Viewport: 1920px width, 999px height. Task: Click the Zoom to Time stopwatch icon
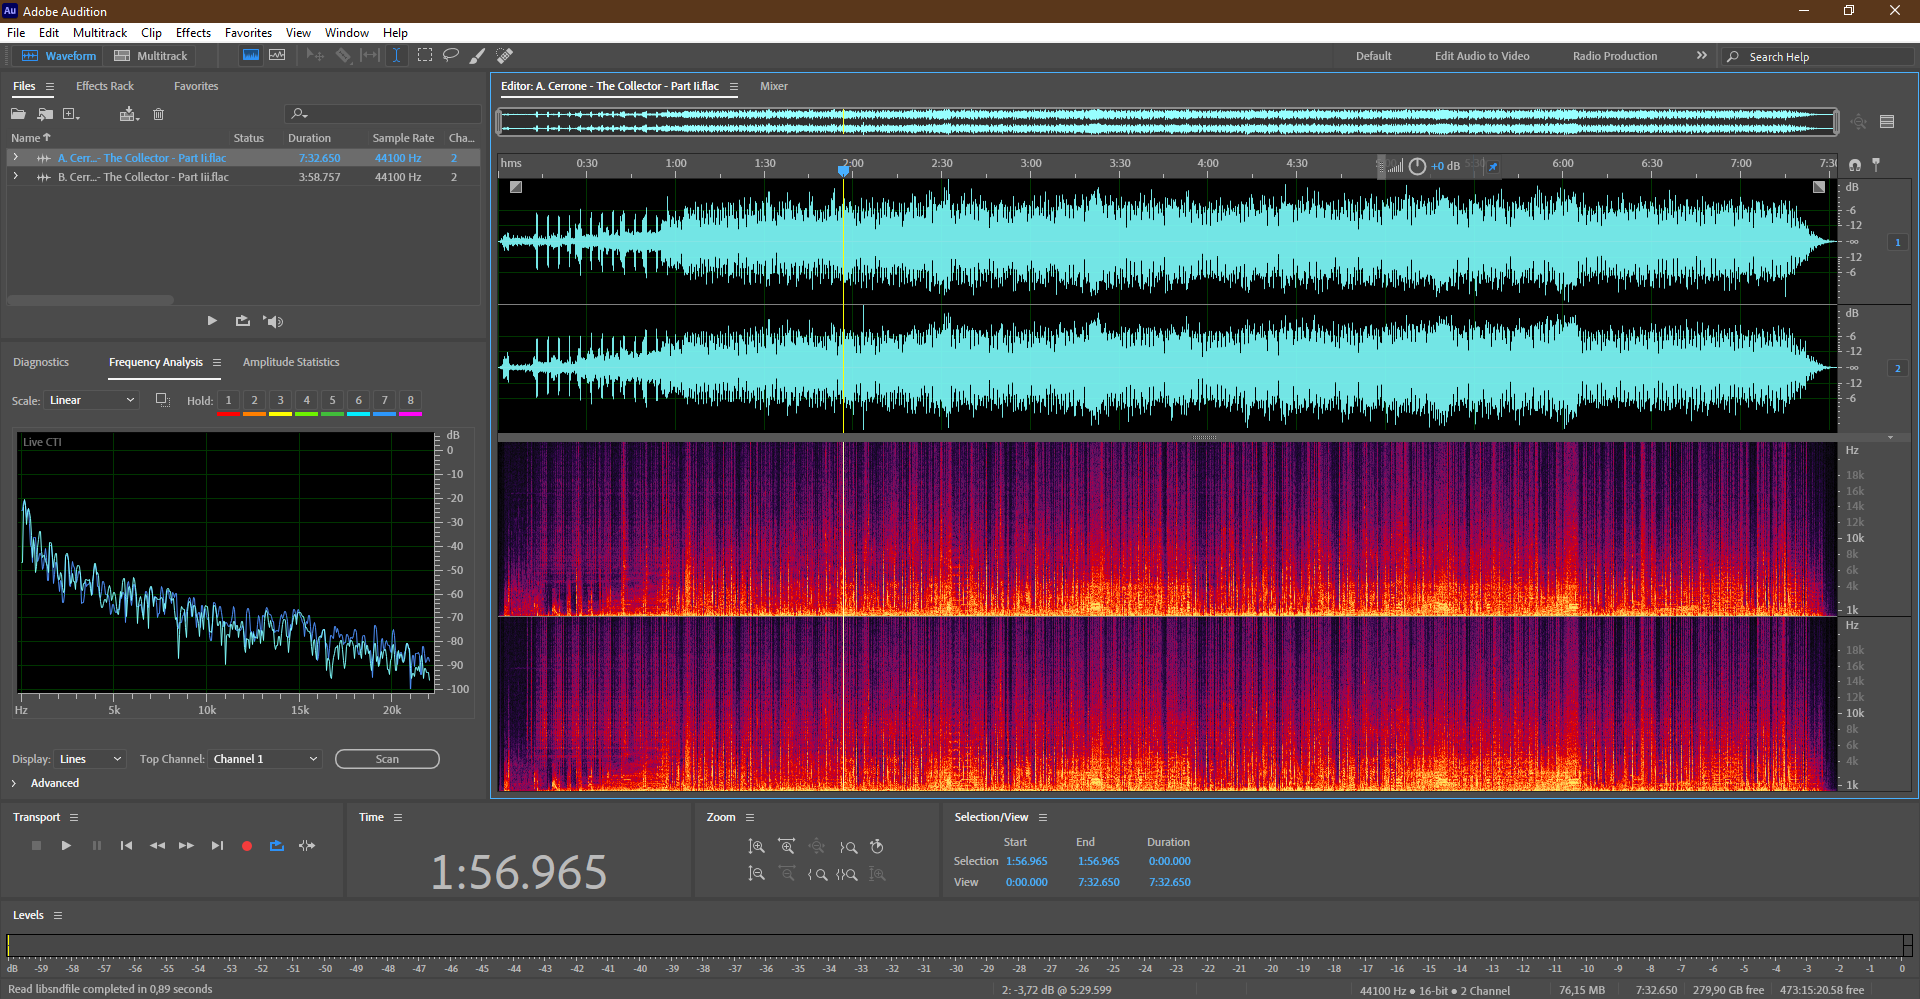point(877,846)
